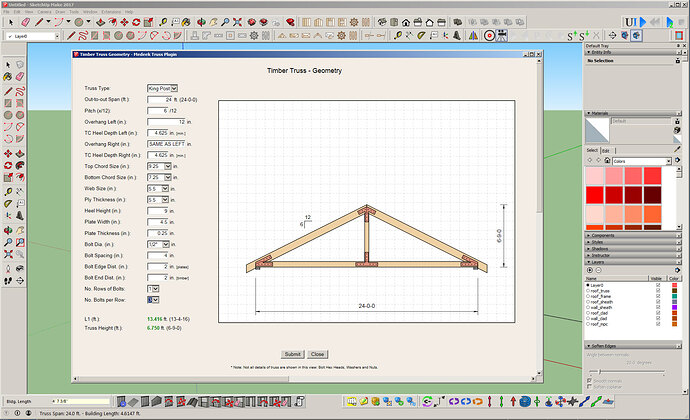
Task: Click the Add Layer plus icon
Action: [590, 270]
